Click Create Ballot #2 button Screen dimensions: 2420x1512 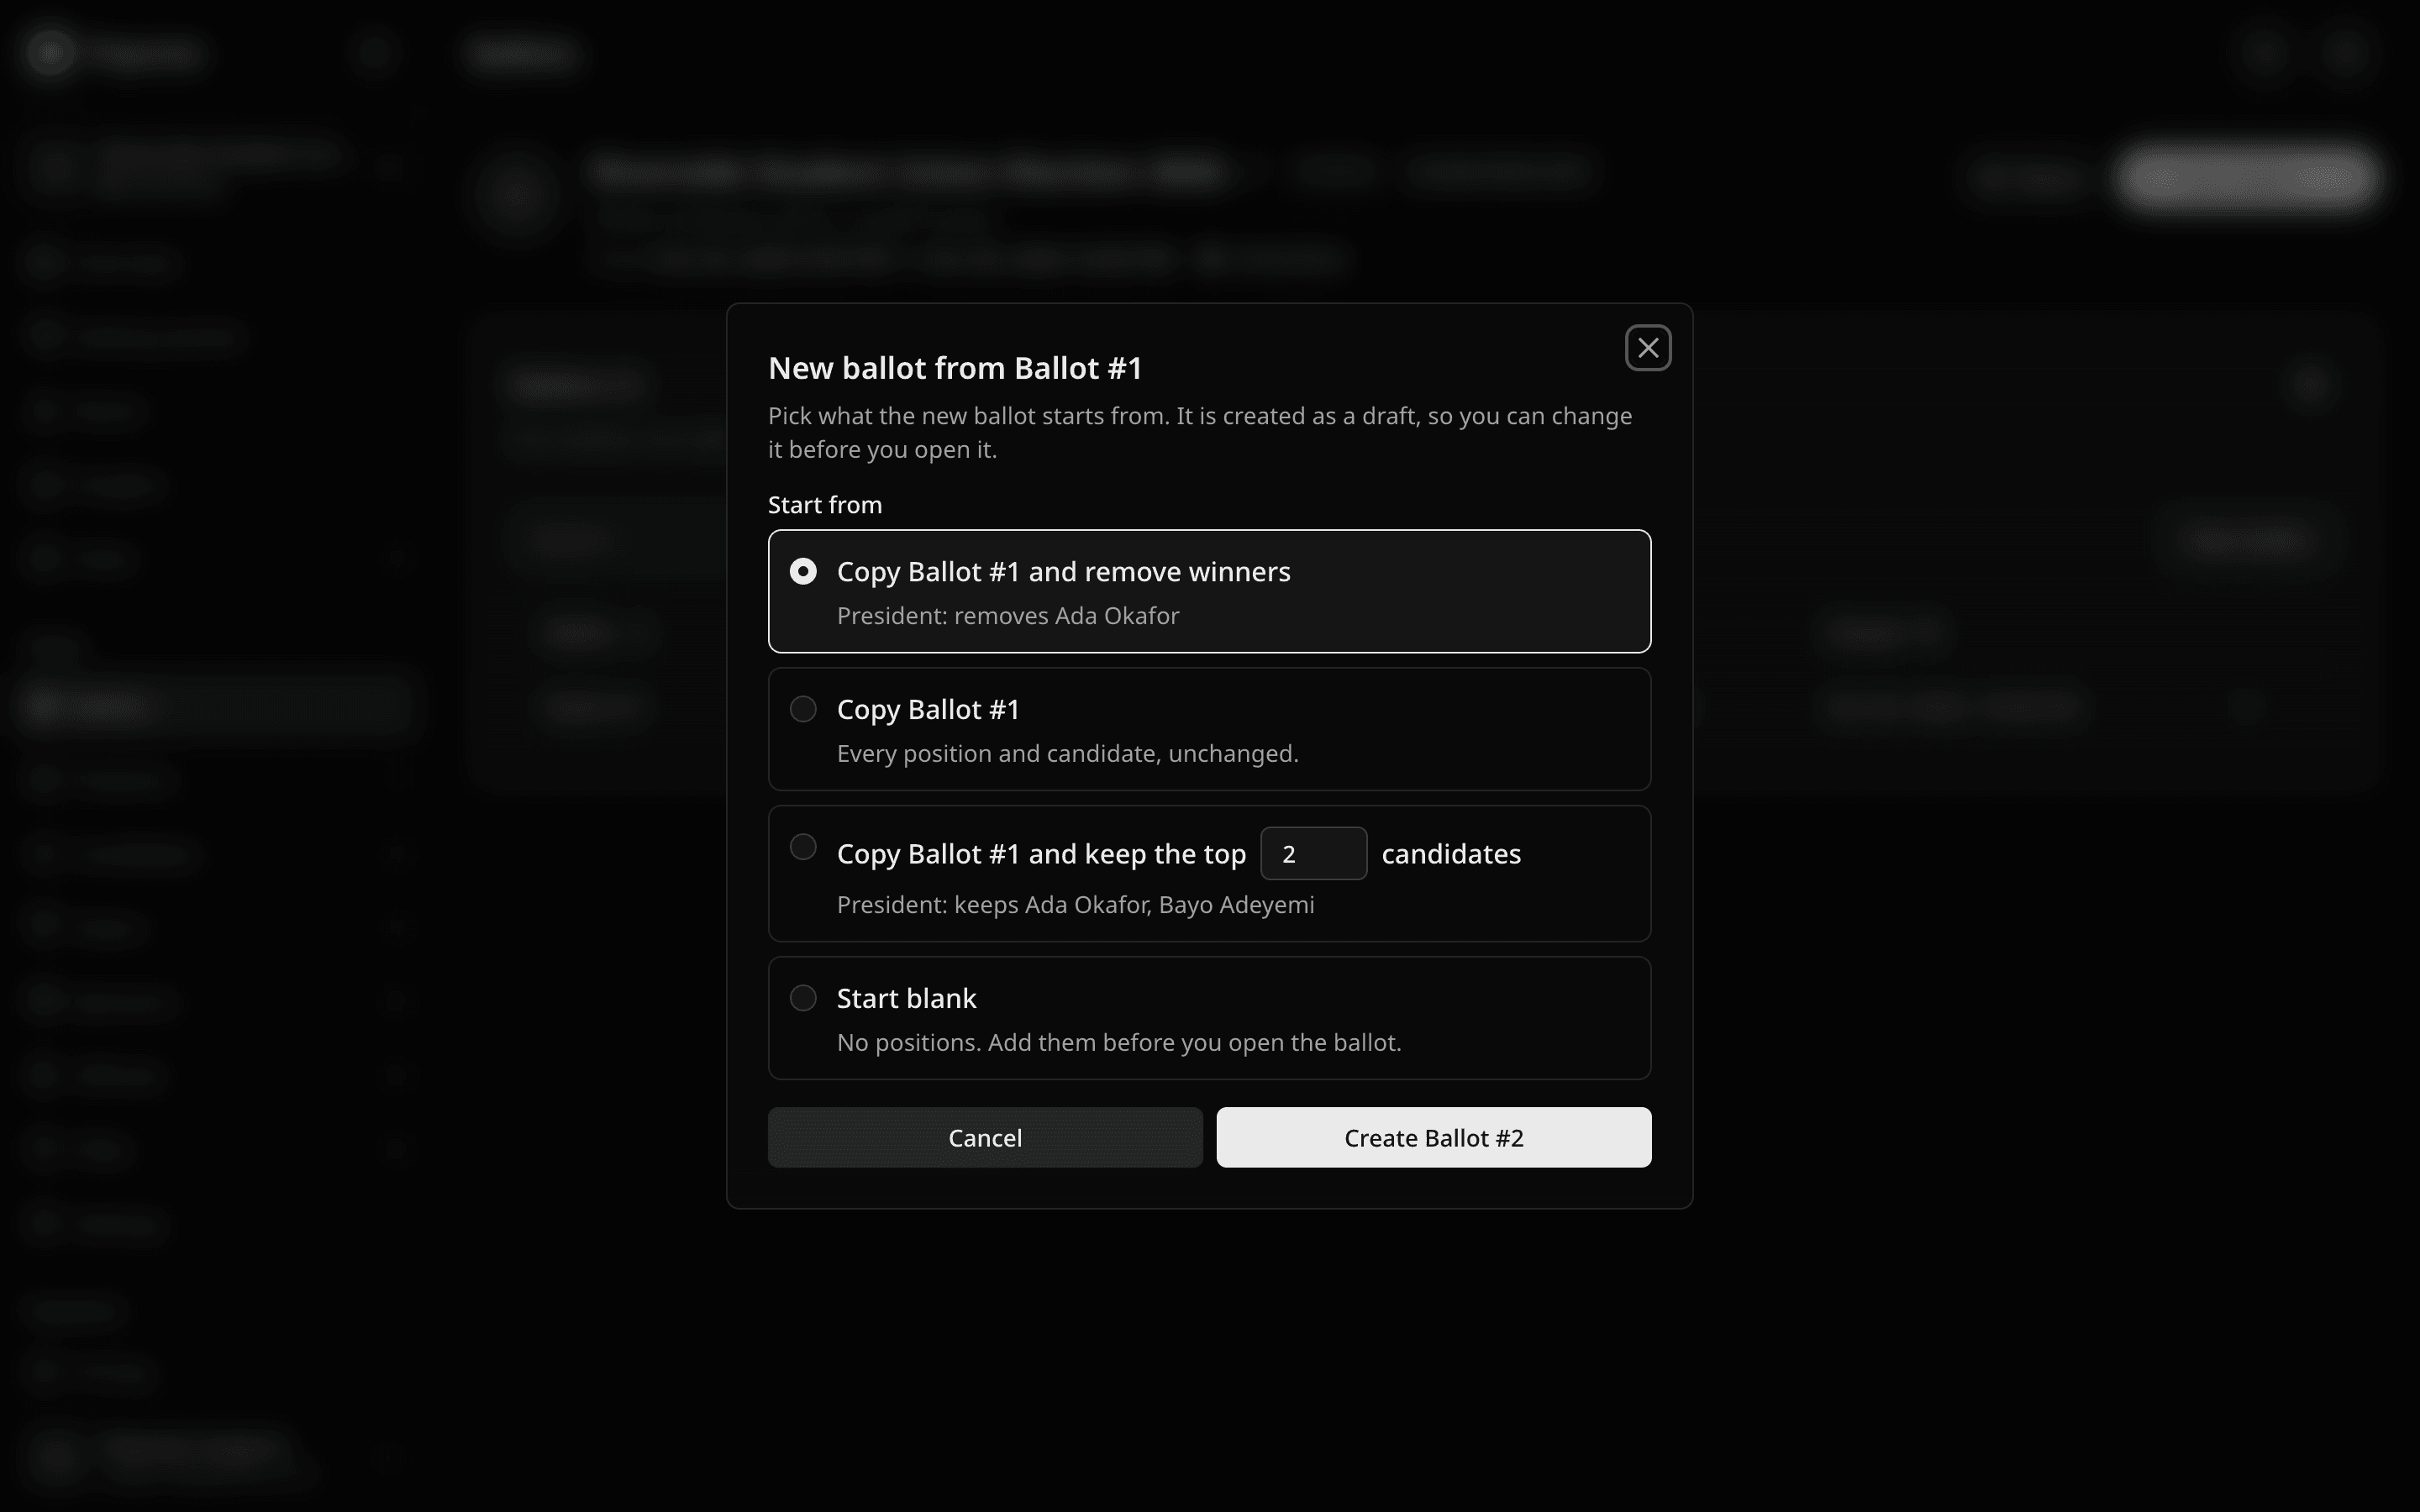pos(1434,1137)
